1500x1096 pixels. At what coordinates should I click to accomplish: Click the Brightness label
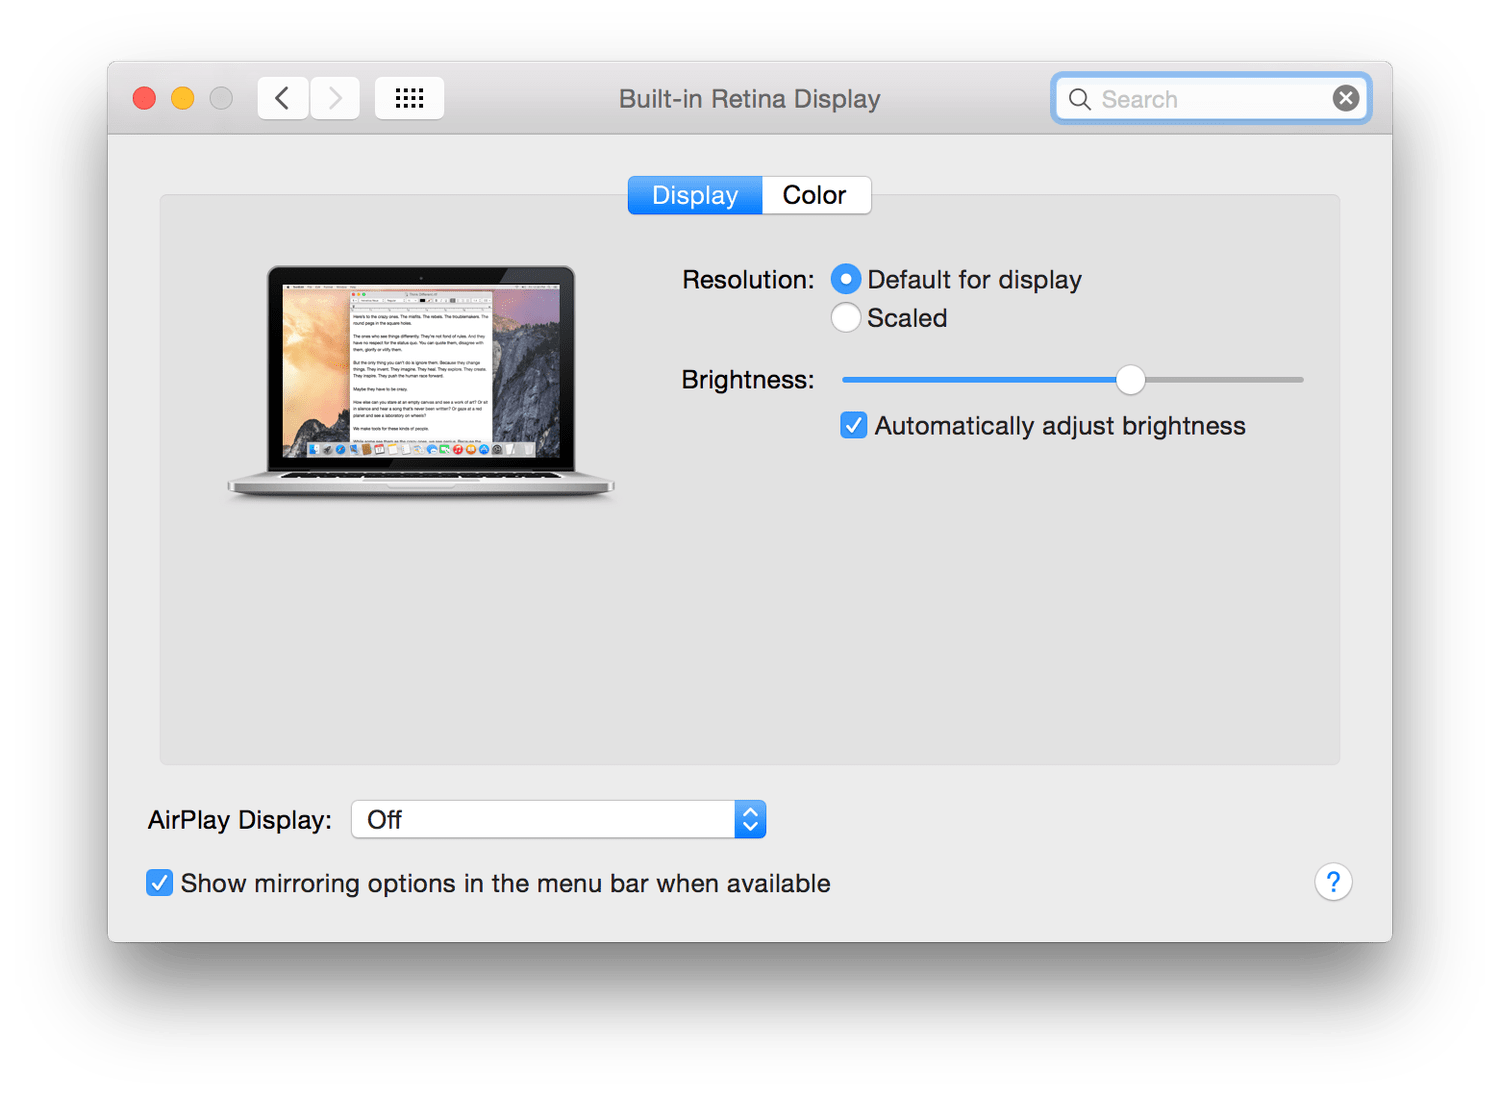pyautogui.click(x=748, y=380)
